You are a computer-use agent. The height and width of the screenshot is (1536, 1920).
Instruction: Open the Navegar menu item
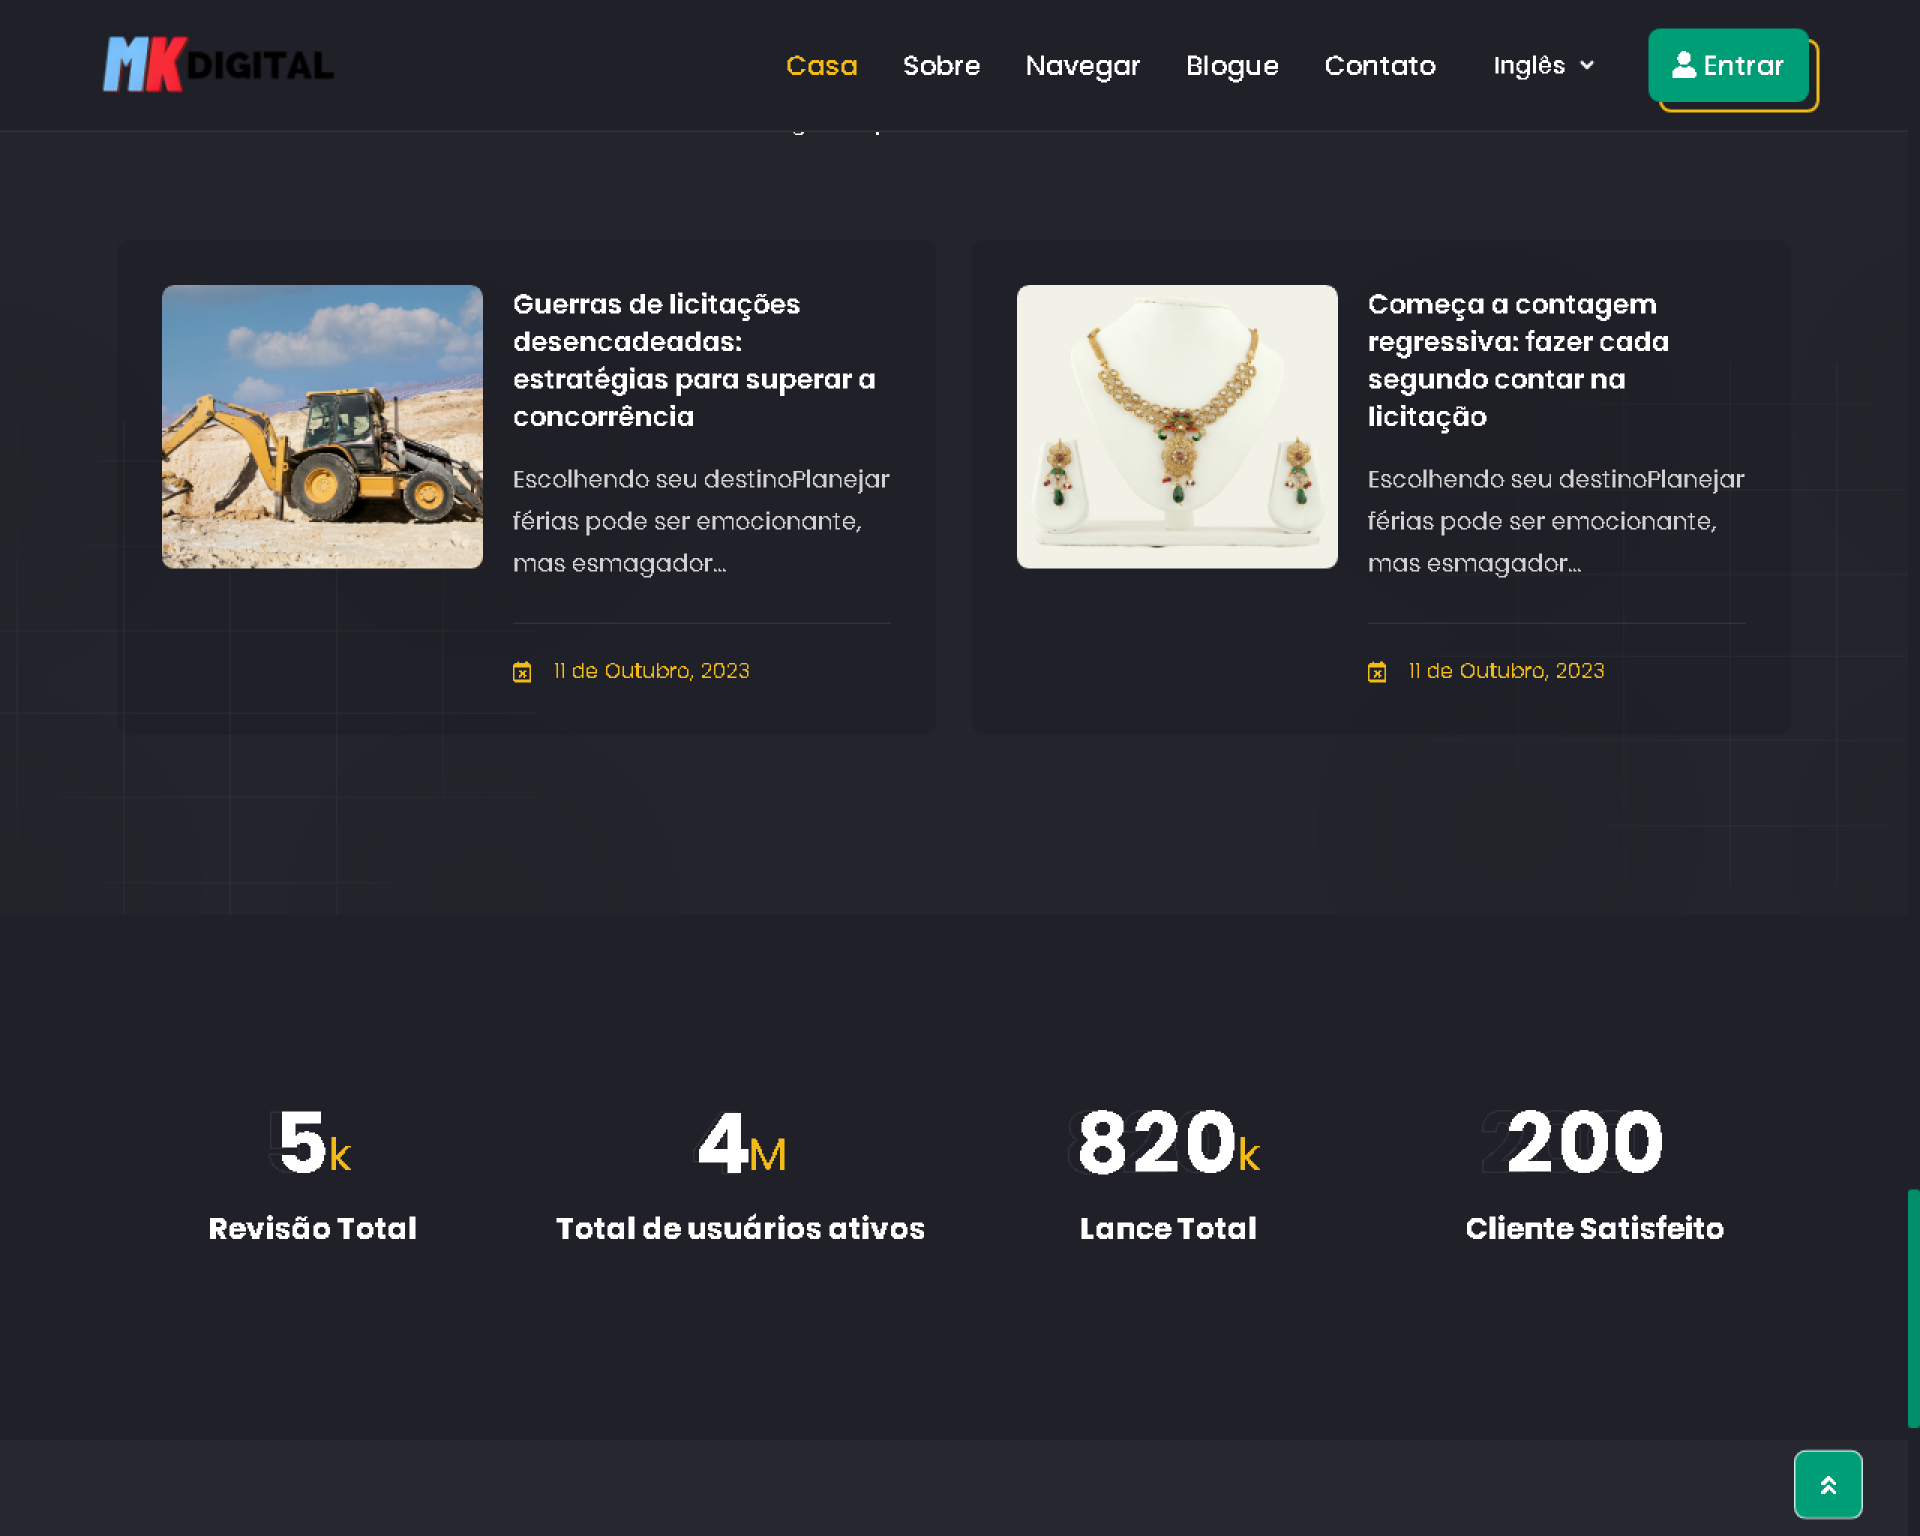coord(1082,65)
